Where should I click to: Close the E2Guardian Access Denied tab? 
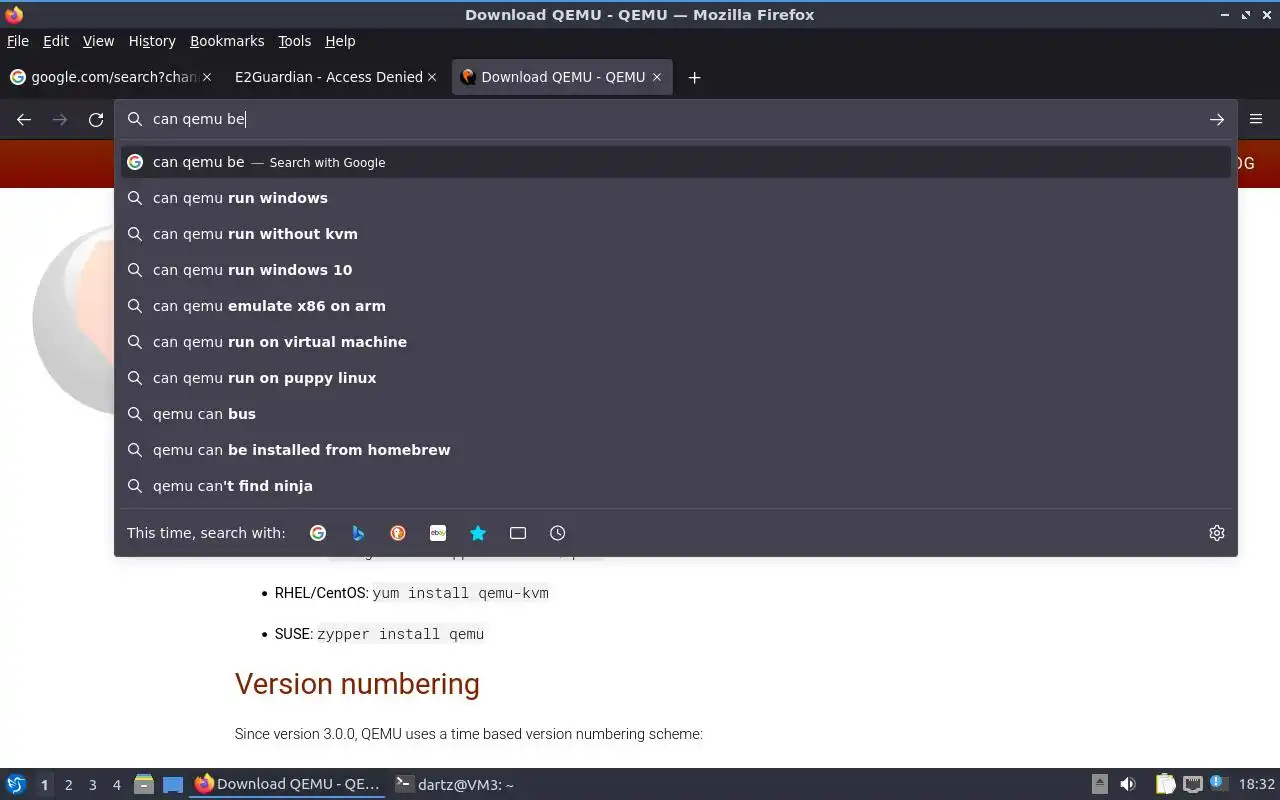[x=432, y=77]
